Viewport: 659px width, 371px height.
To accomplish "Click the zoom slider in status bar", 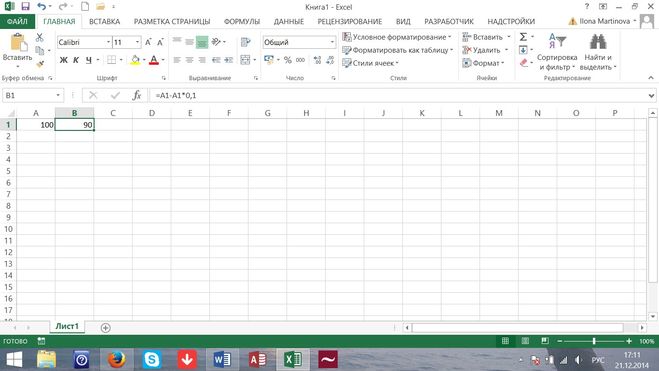I will click(594, 341).
